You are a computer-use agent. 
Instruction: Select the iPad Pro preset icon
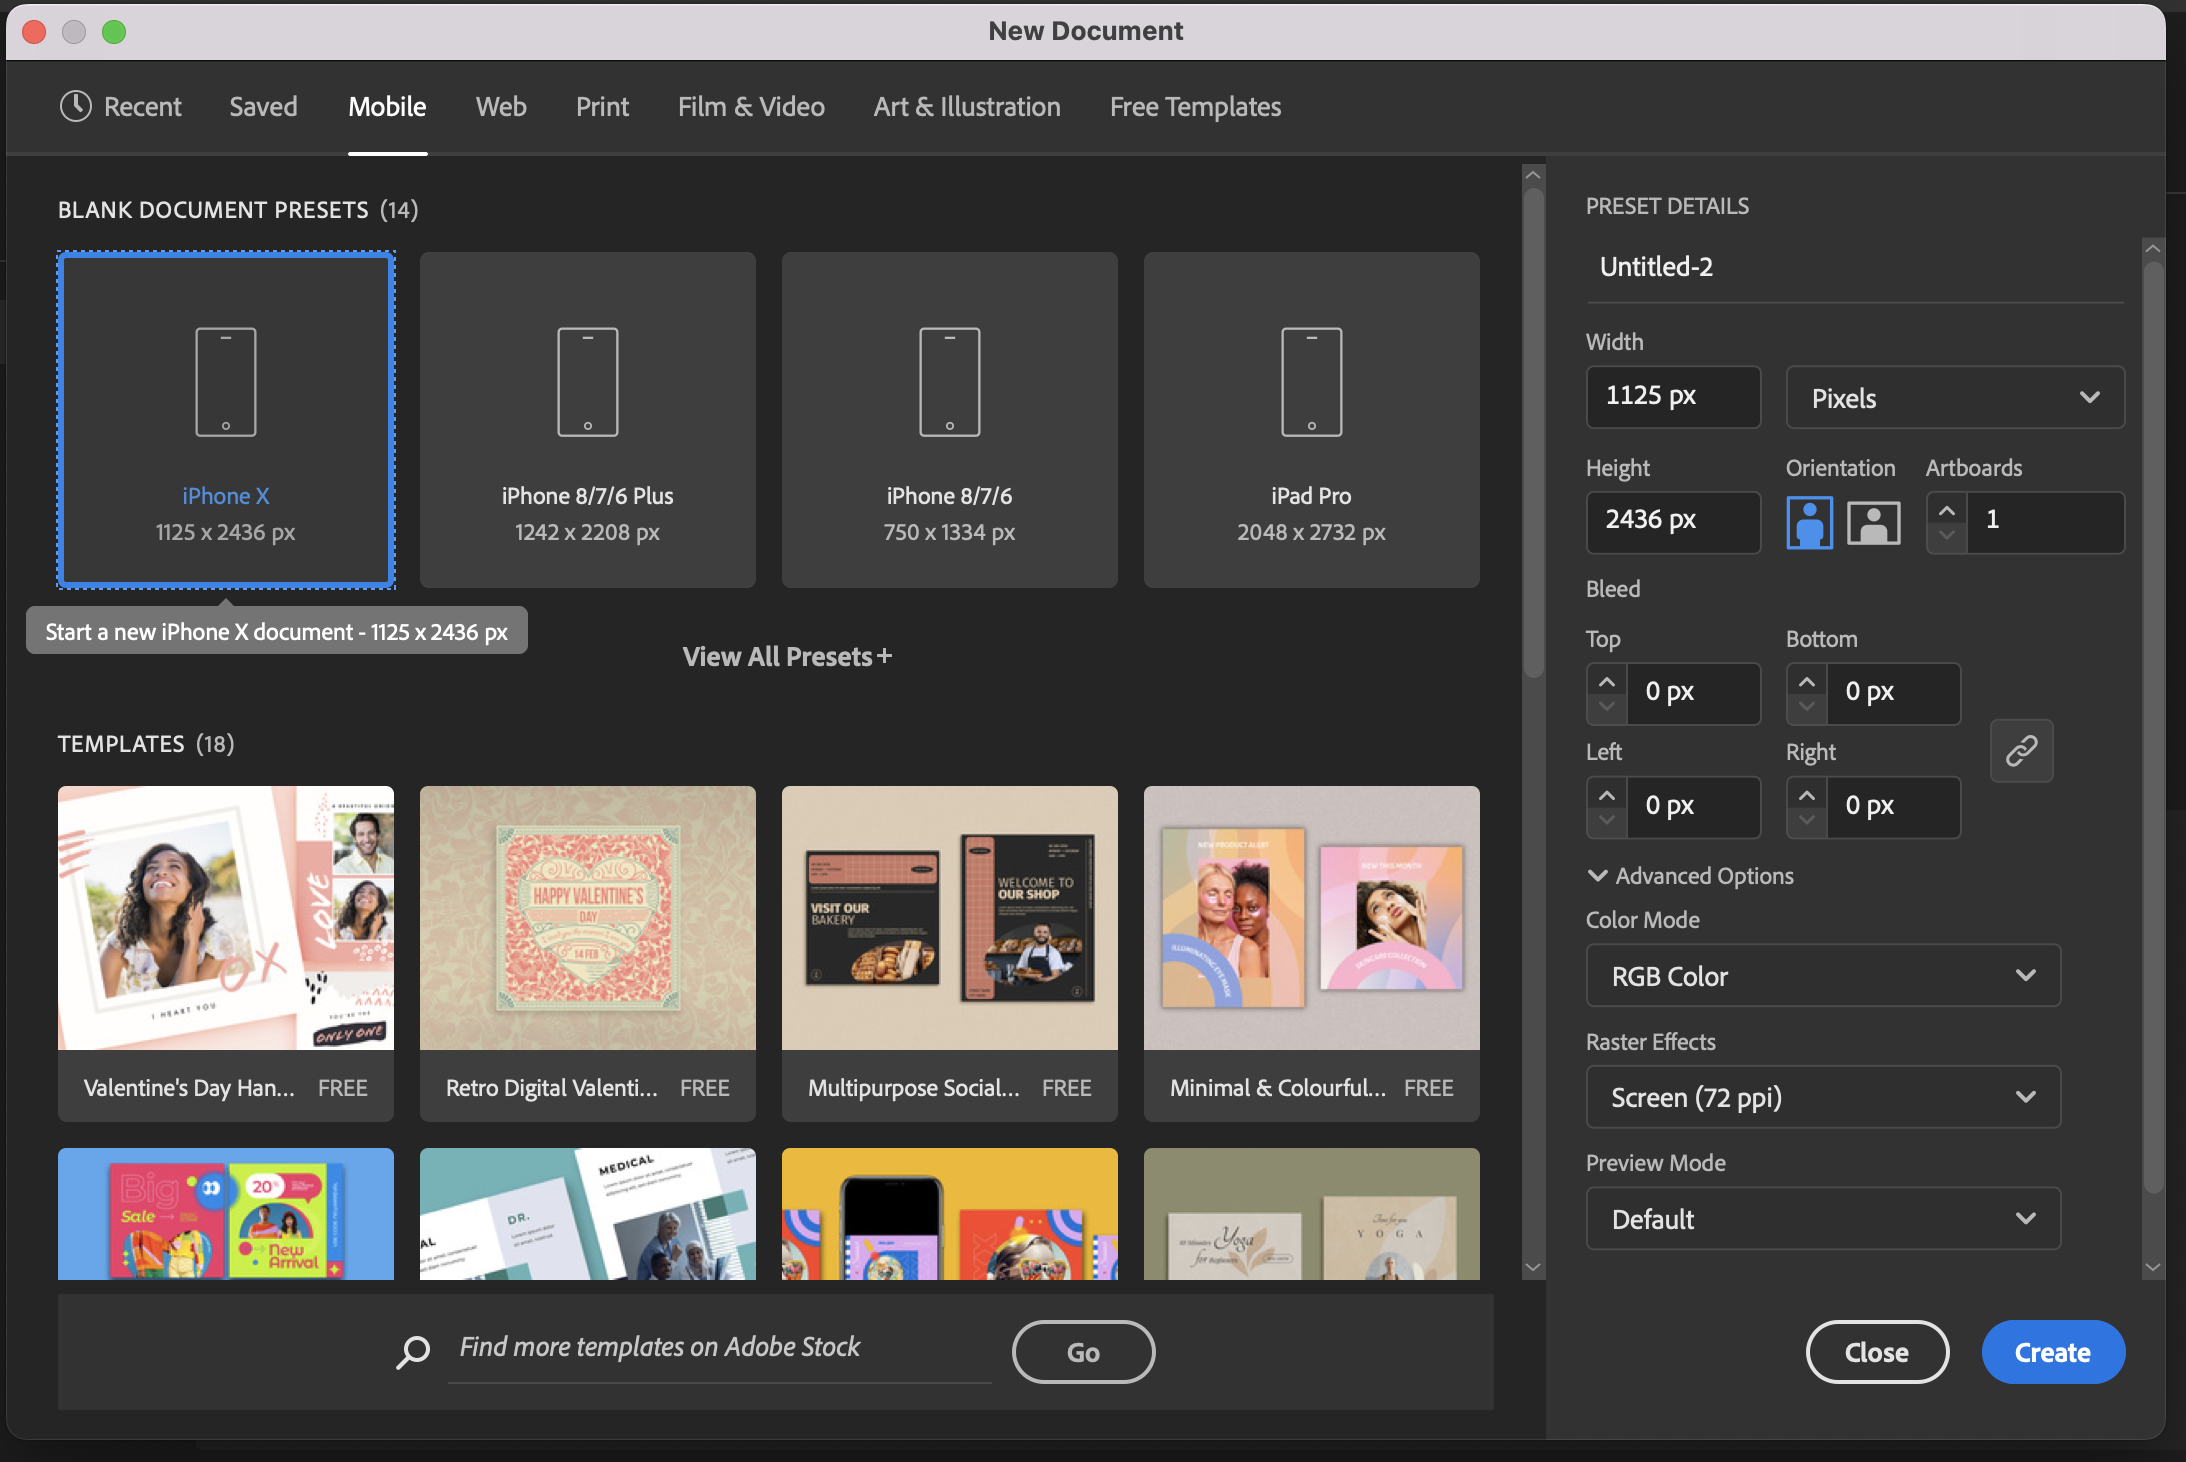coord(1311,382)
